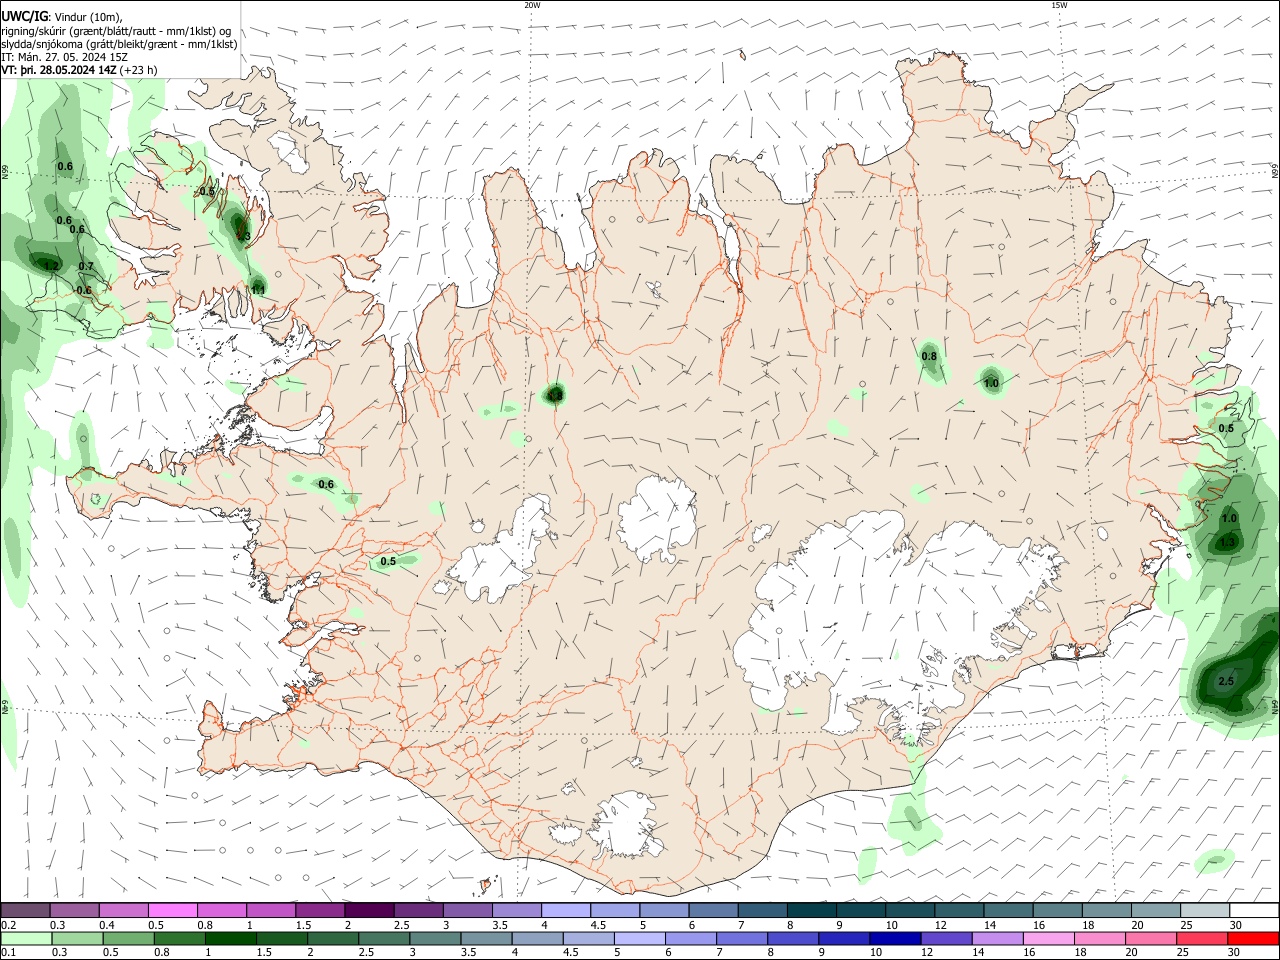The image size is (1280, 960).
Task: Click the '0.1' tick label in the lower legend row
Action: click(10, 953)
